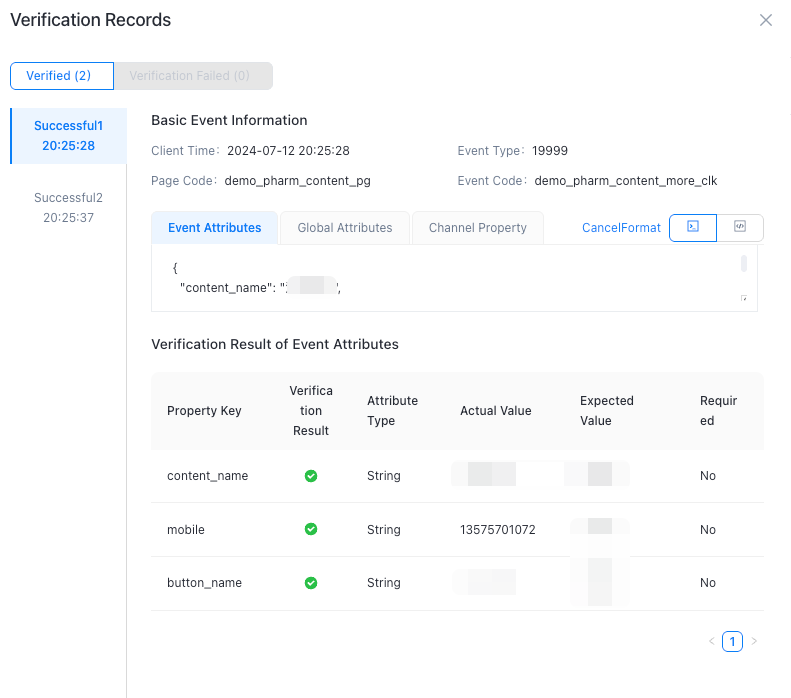791x698 pixels.
Task: Click the mobile property key cell
Action: point(186,530)
